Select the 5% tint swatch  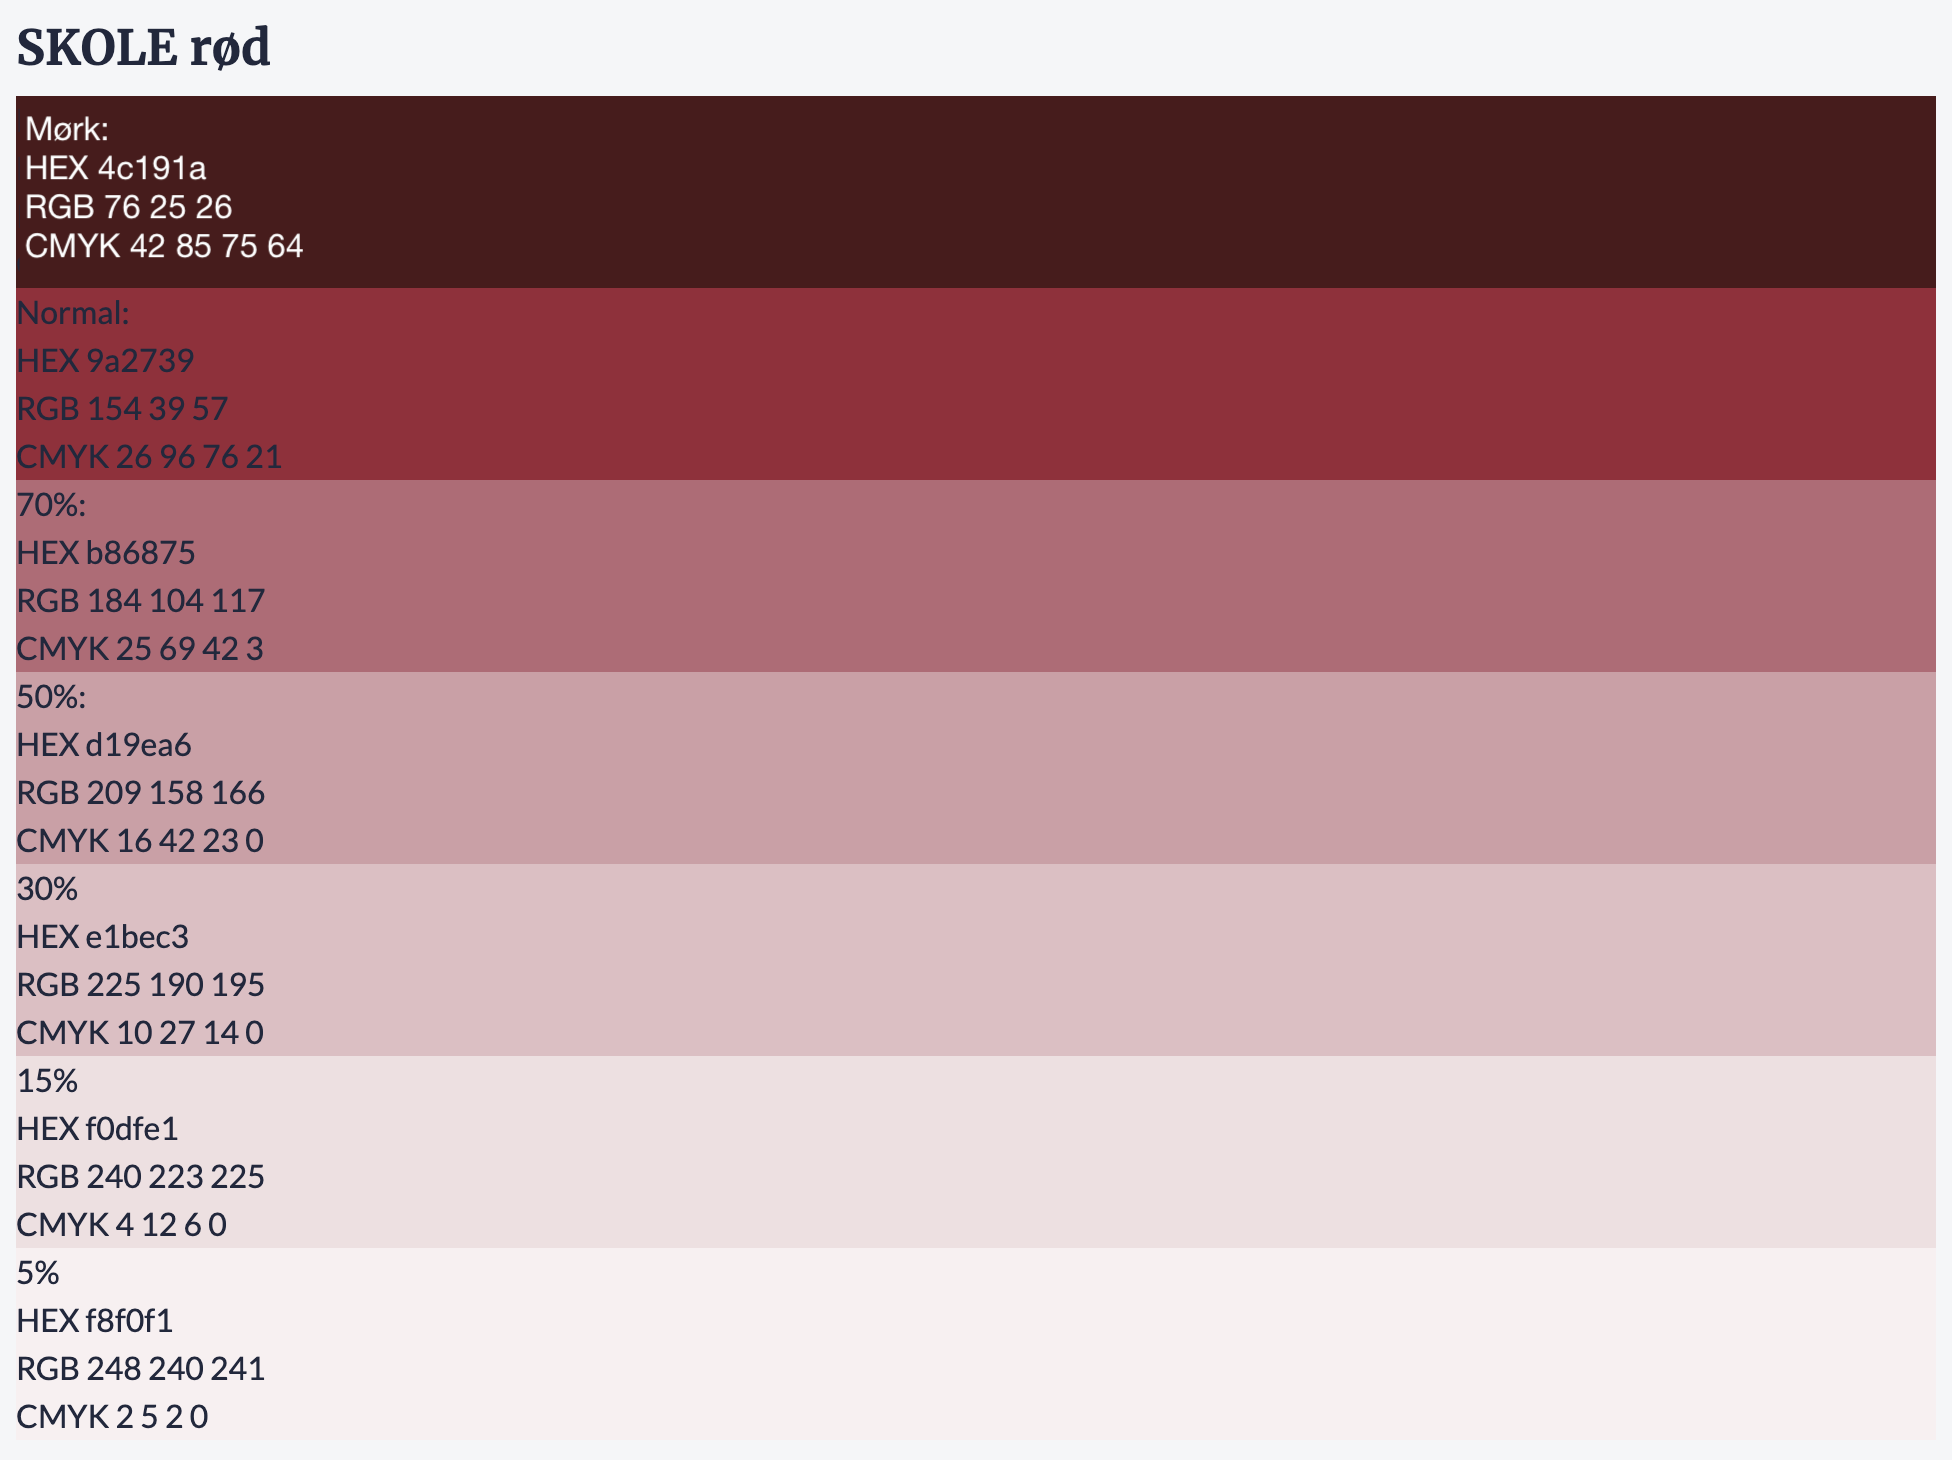976,1344
